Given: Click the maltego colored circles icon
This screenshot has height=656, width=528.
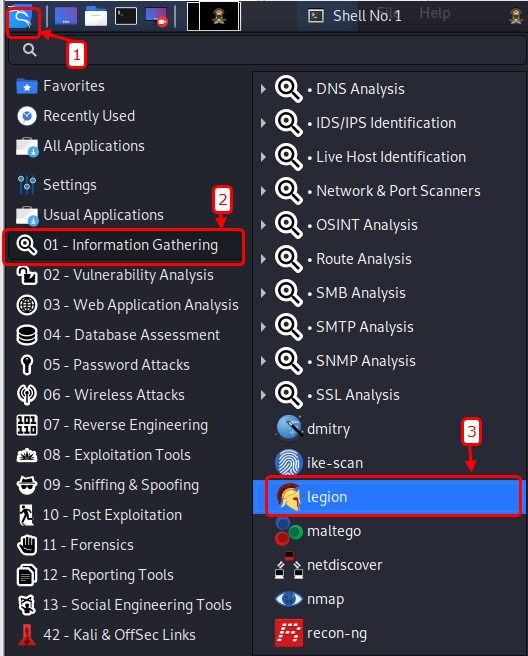Looking at the screenshot, I should tap(289, 531).
